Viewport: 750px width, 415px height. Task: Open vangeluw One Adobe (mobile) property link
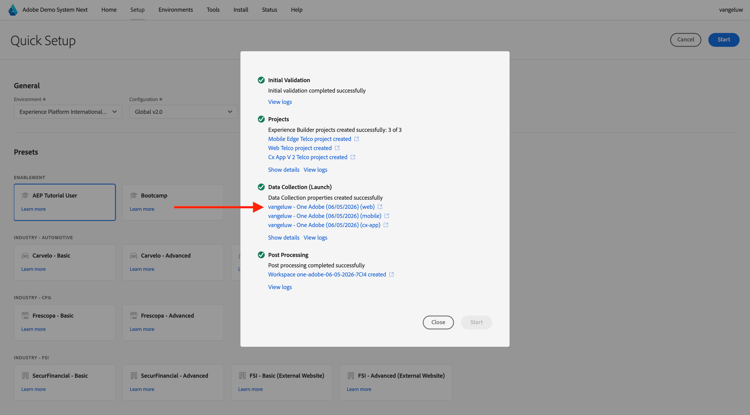pos(325,216)
